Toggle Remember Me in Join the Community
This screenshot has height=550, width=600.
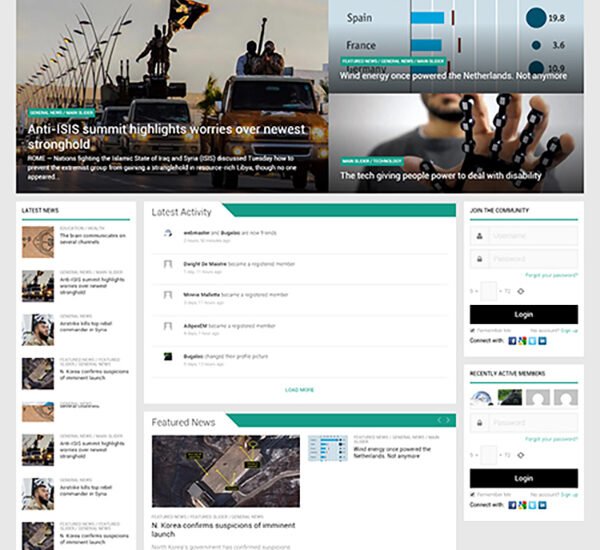pos(473,329)
